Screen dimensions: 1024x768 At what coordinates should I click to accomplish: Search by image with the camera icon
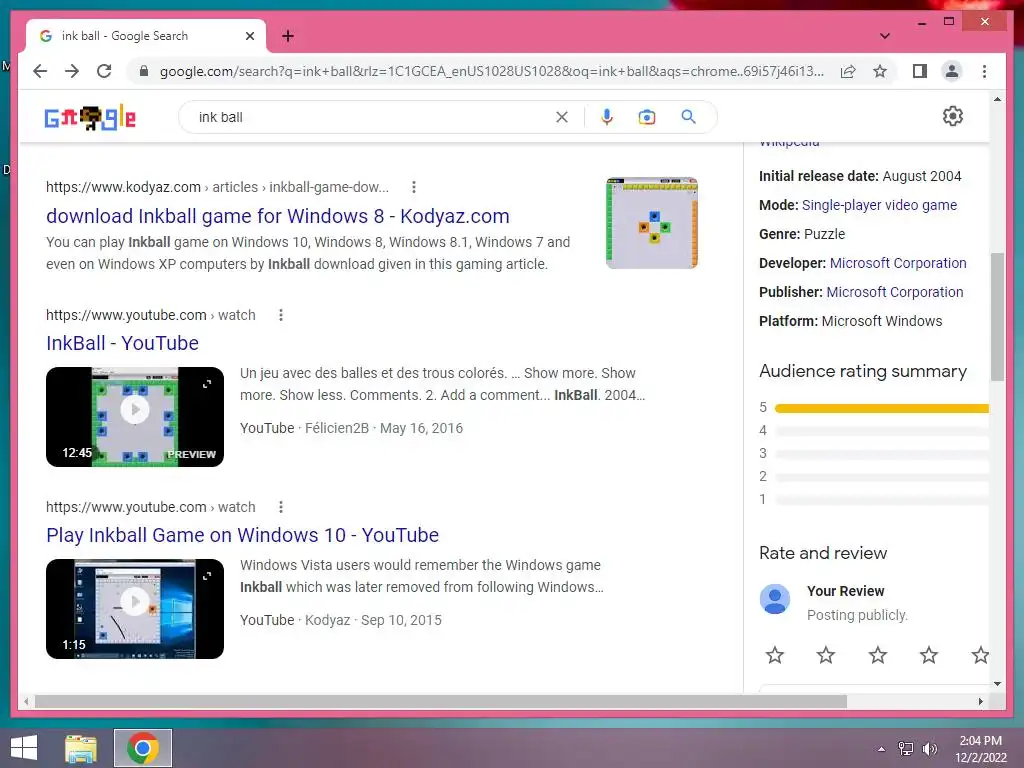pyautogui.click(x=647, y=117)
